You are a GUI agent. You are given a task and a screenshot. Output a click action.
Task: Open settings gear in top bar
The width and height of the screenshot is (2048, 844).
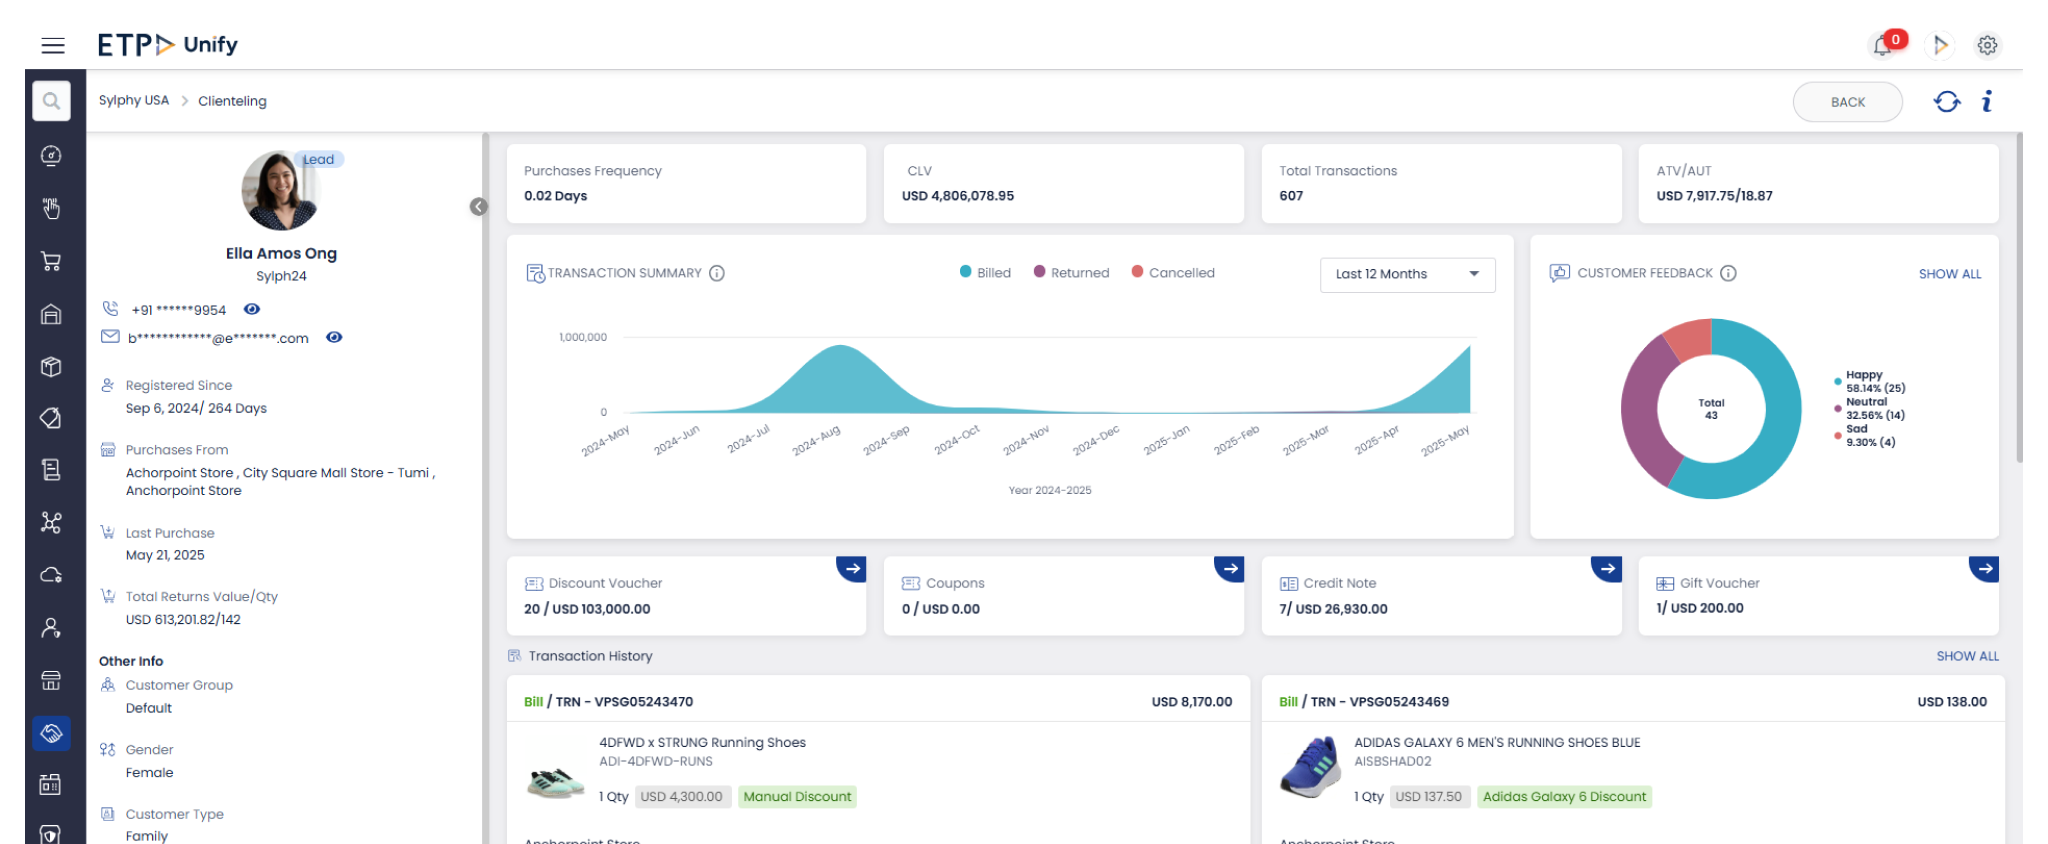click(x=1987, y=45)
